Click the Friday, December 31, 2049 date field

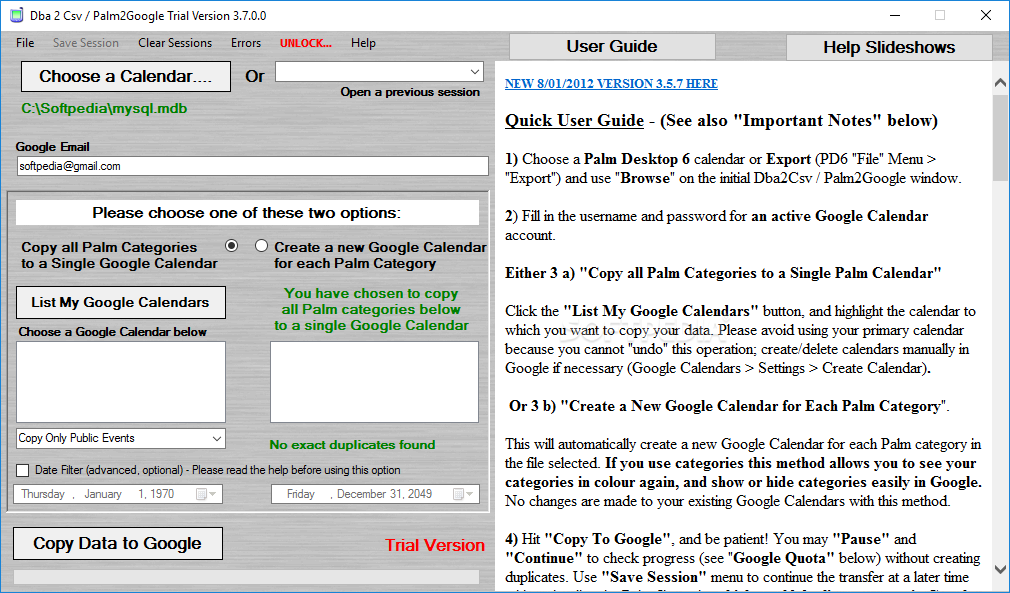click(375, 494)
